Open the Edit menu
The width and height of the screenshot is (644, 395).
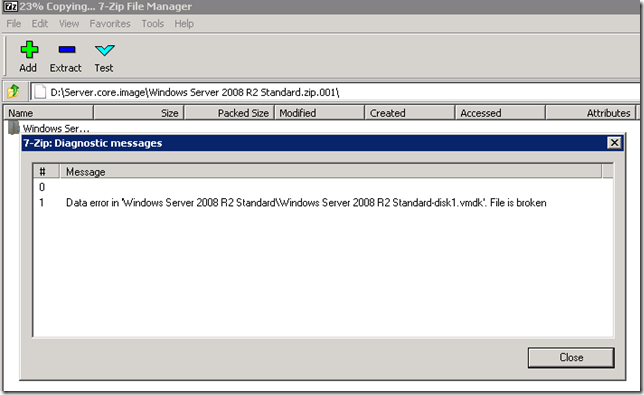click(x=40, y=23)
